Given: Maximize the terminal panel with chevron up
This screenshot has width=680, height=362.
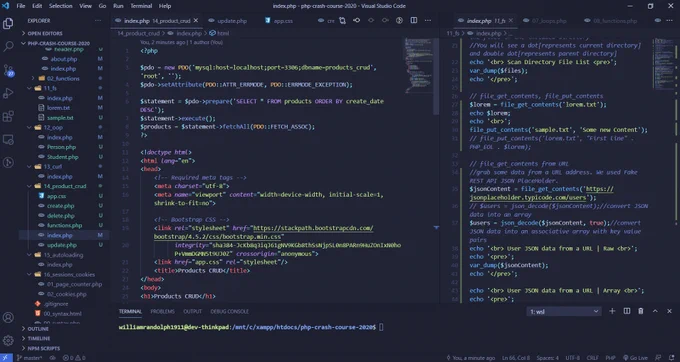Looking at the screenshot, I should (655, 311).
